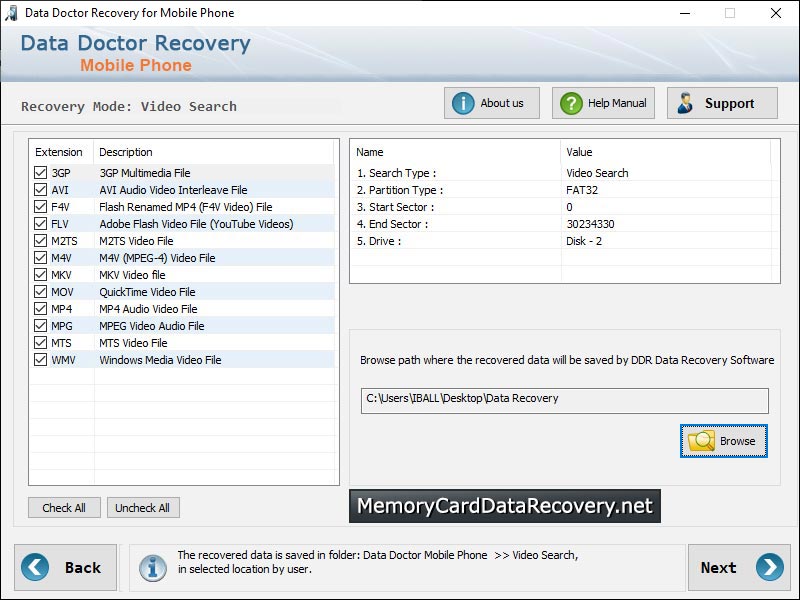Select the M2TS Video File row
800x600 pixels.
click(x=150, y=240)
